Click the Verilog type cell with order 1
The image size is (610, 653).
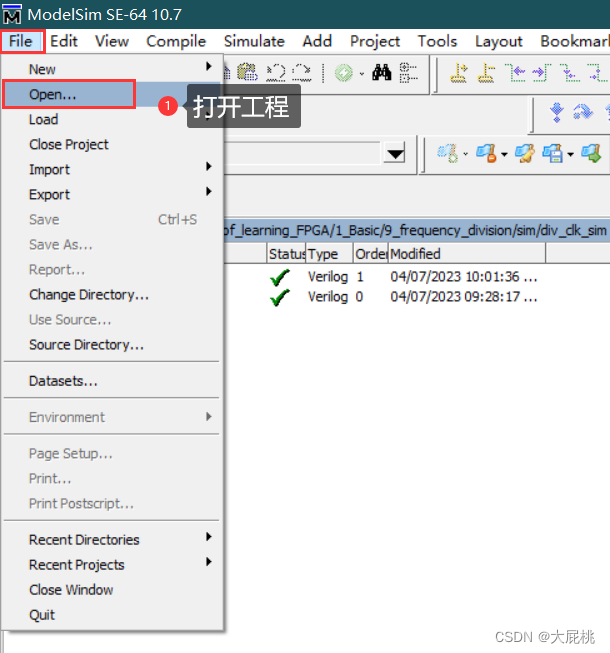(x=328, y=277)
